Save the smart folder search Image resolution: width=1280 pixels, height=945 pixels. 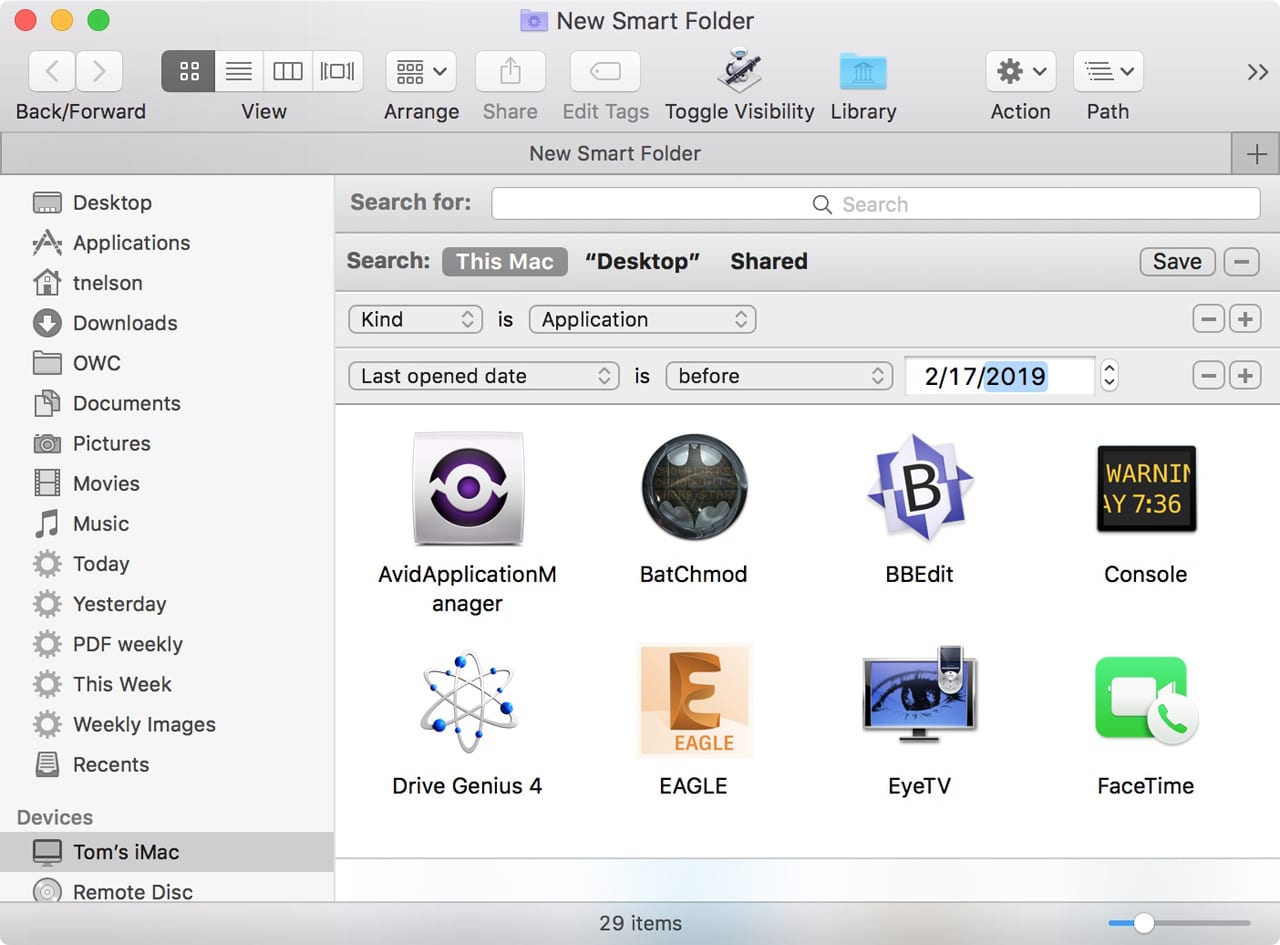1177,262
